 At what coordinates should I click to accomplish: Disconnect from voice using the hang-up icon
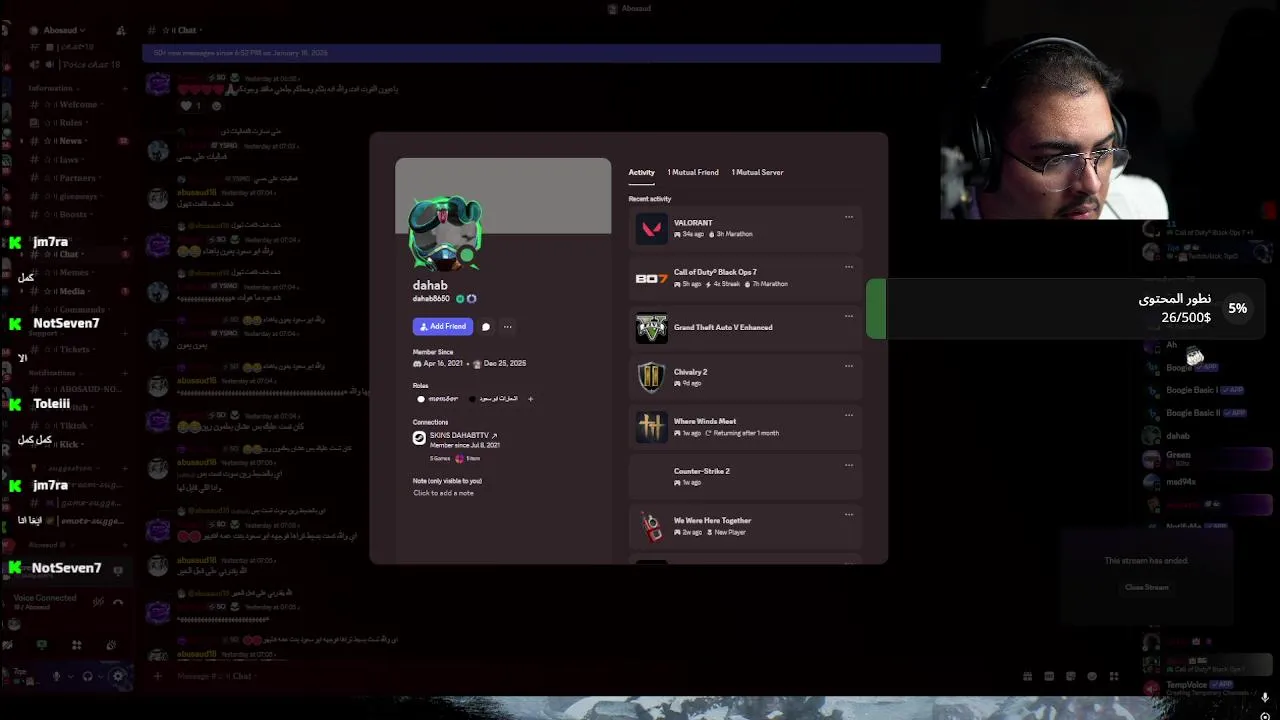click(x=118, y=602)
